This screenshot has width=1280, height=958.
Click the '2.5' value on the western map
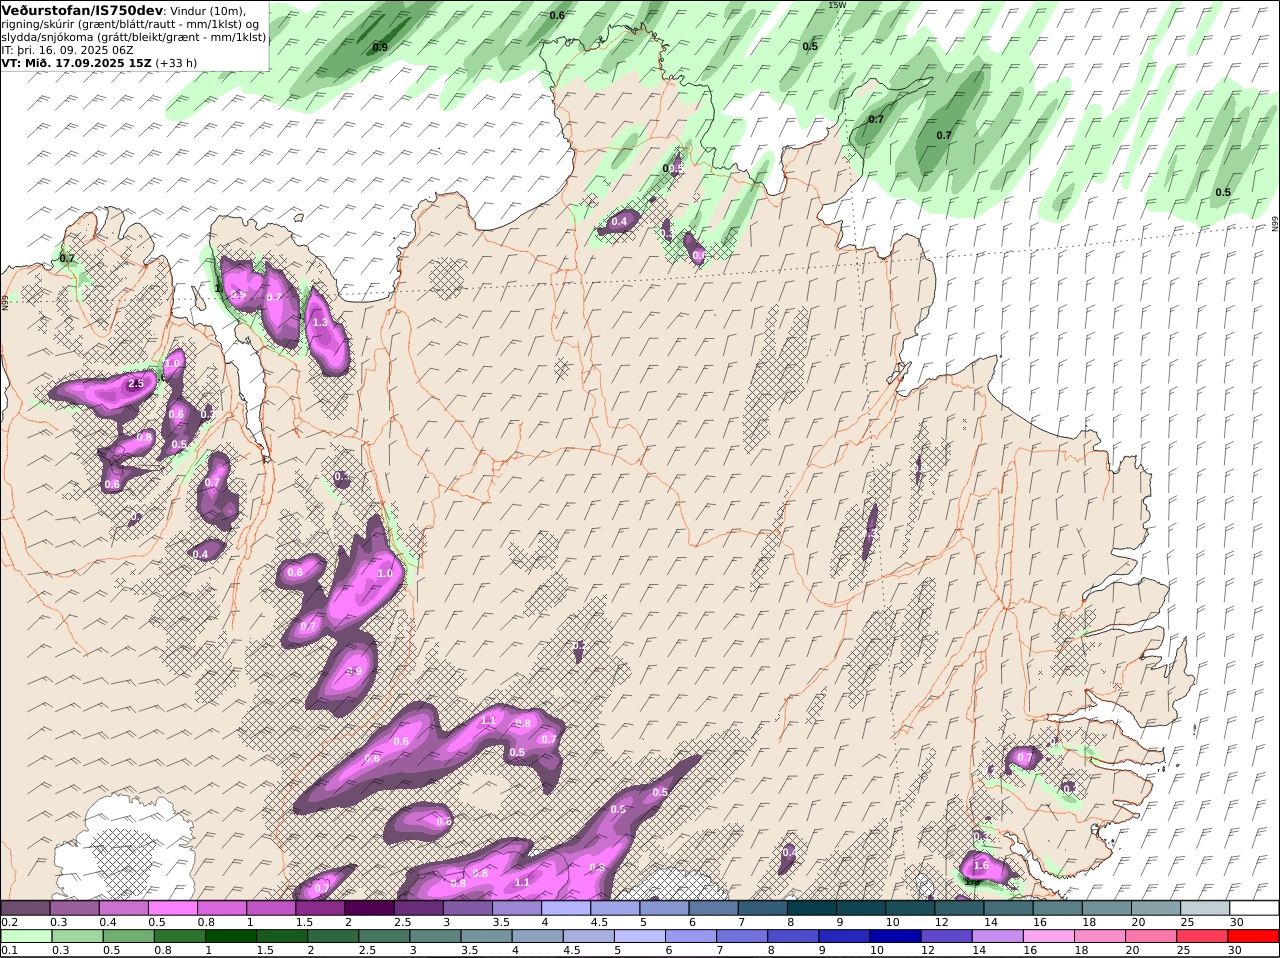click(x=137, y=383)
